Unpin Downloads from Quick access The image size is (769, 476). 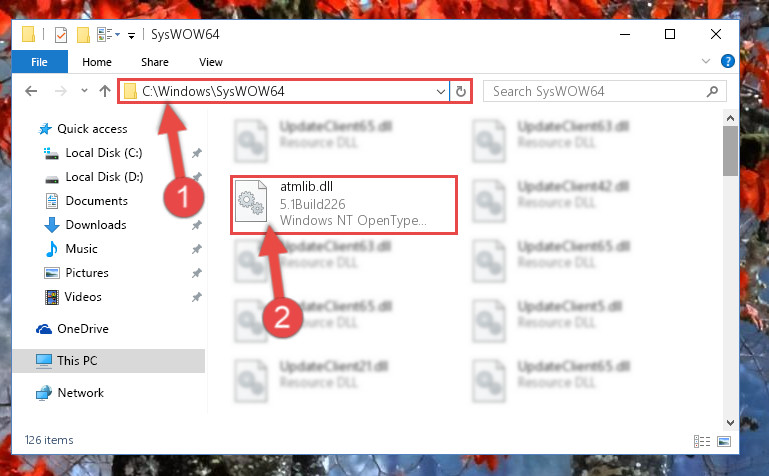pyautogui.click(x=197, y=225)
